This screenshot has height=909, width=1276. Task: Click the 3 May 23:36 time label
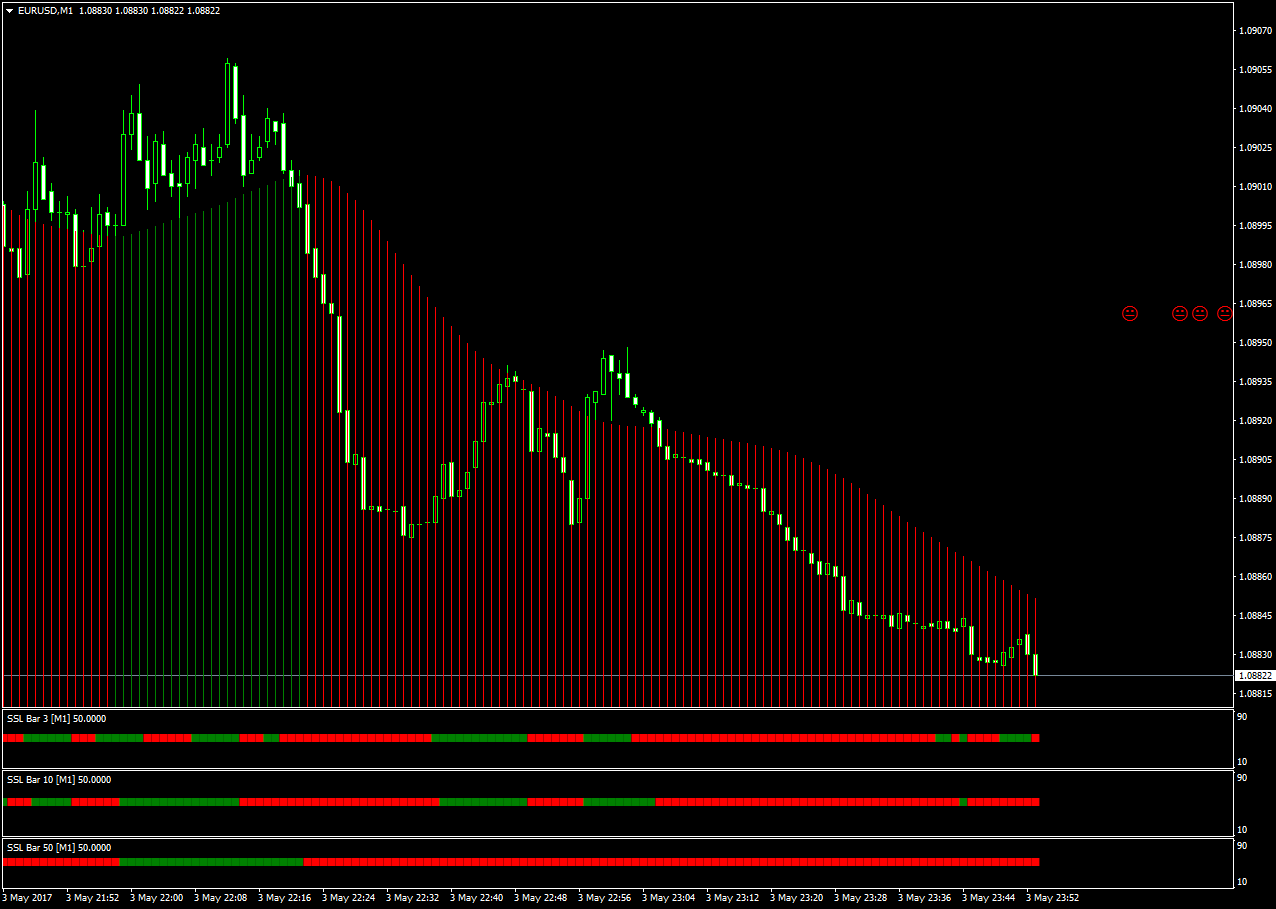pyautogui.click(x=925, y=898)
